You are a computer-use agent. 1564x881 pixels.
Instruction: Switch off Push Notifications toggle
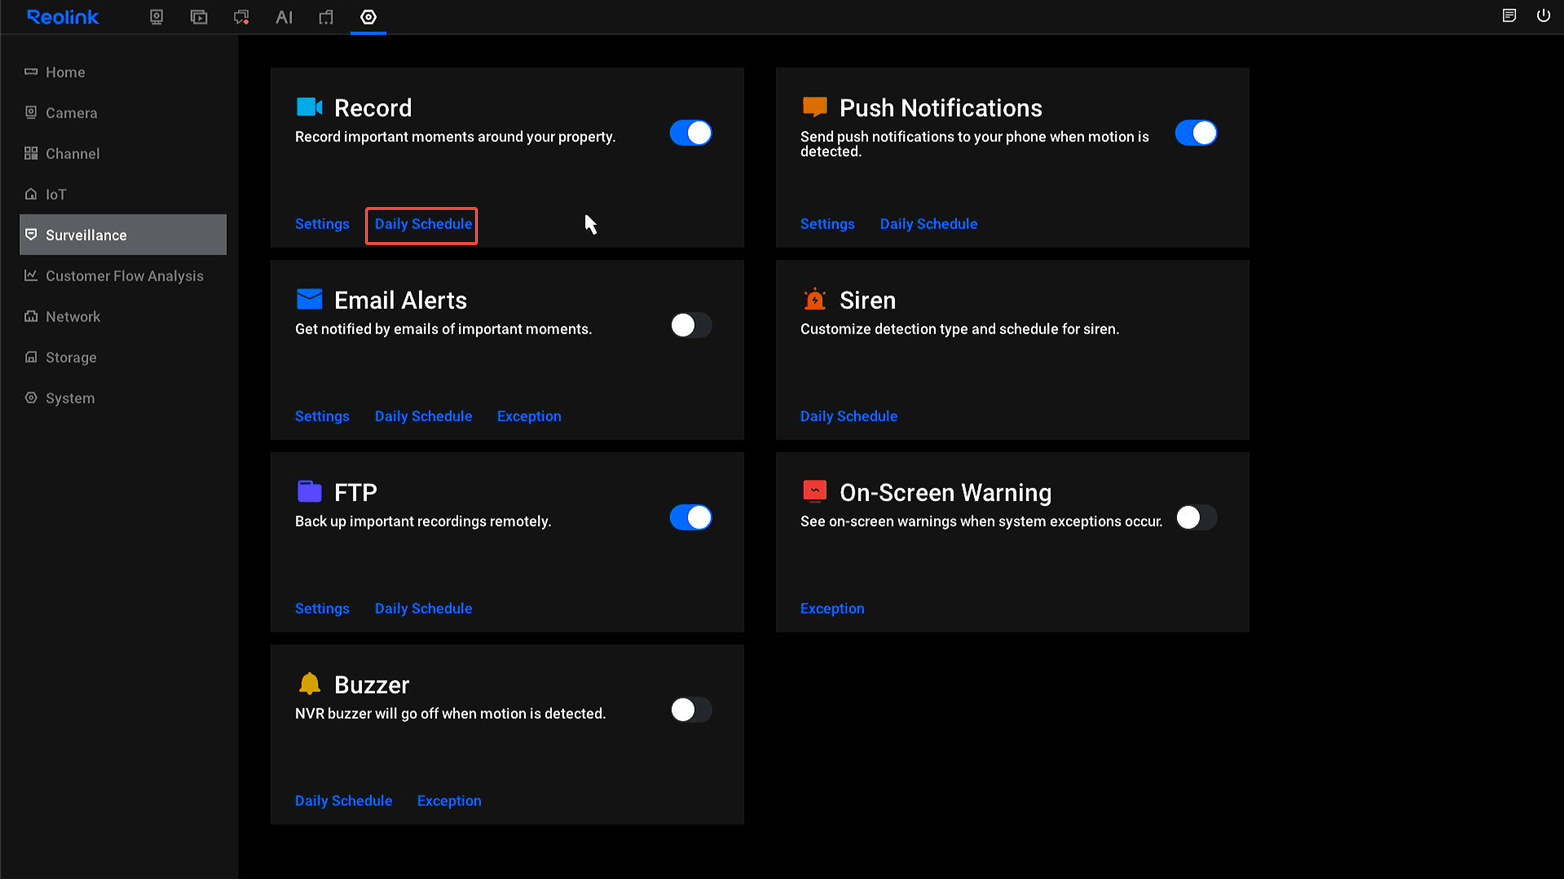click(x=1195, y=133)
